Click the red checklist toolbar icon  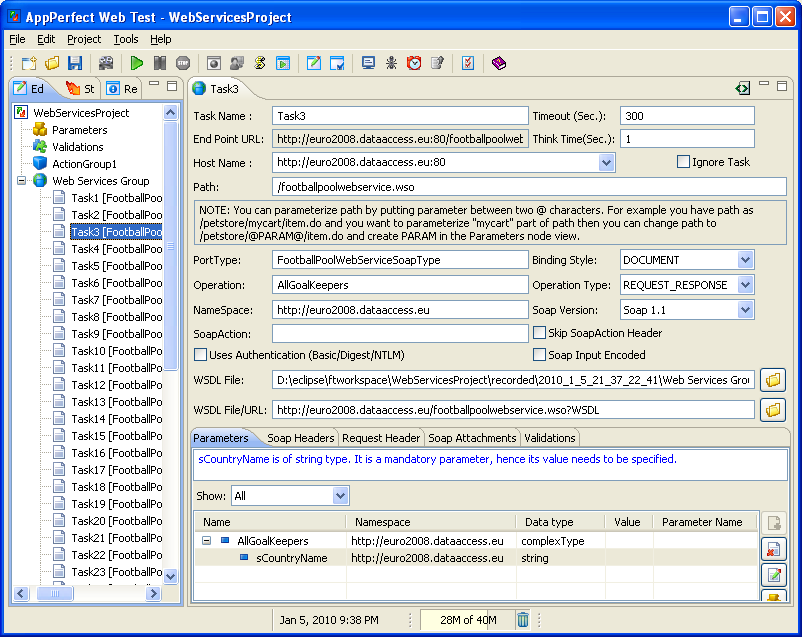468,63
